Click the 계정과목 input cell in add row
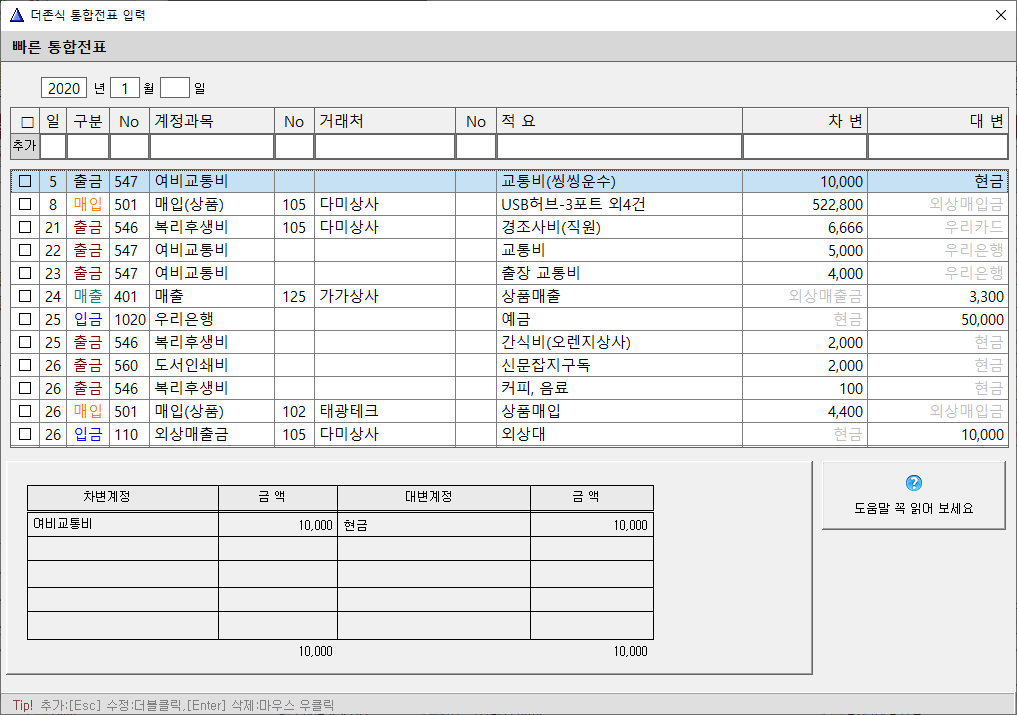The width and height of the screenshot is (1017, 715). (211, 146)
